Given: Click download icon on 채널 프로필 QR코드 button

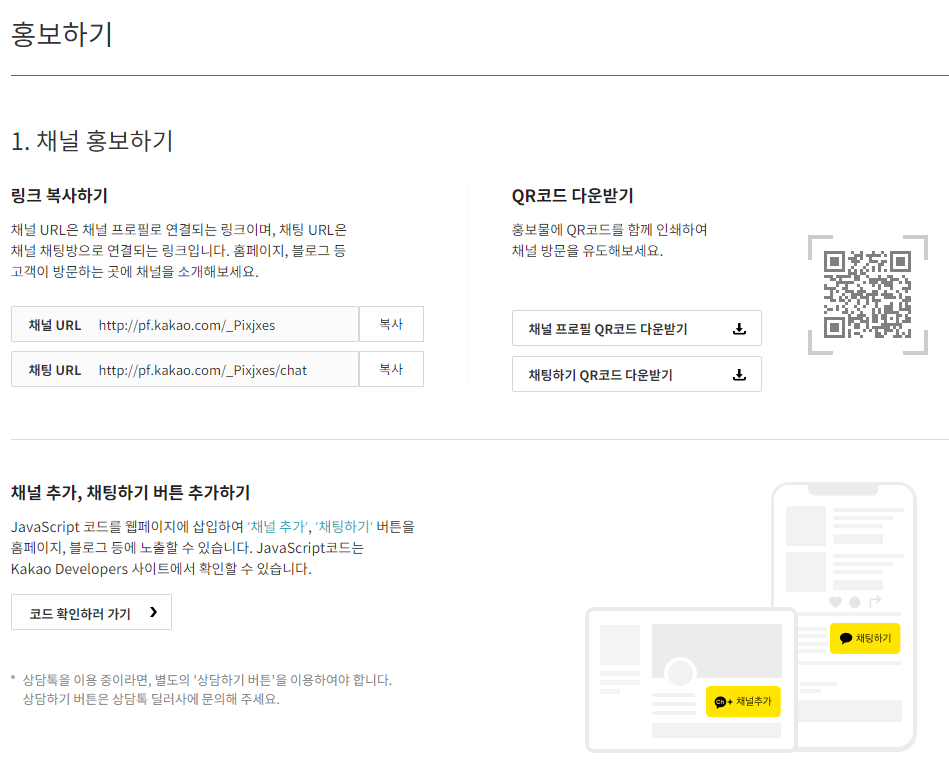Looking at the screenshot, I should pyautogui.click(x=739, y=329).
